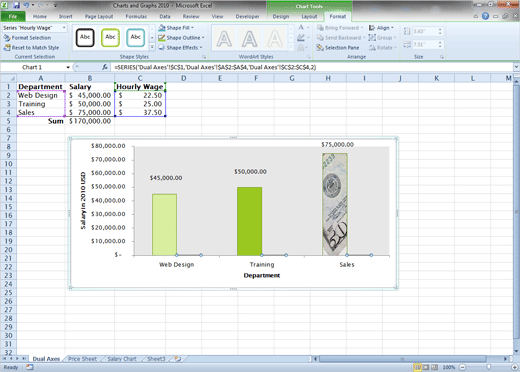
Task: Select the Sales bar with dollar bill fill
Action: tap(335, 204)
